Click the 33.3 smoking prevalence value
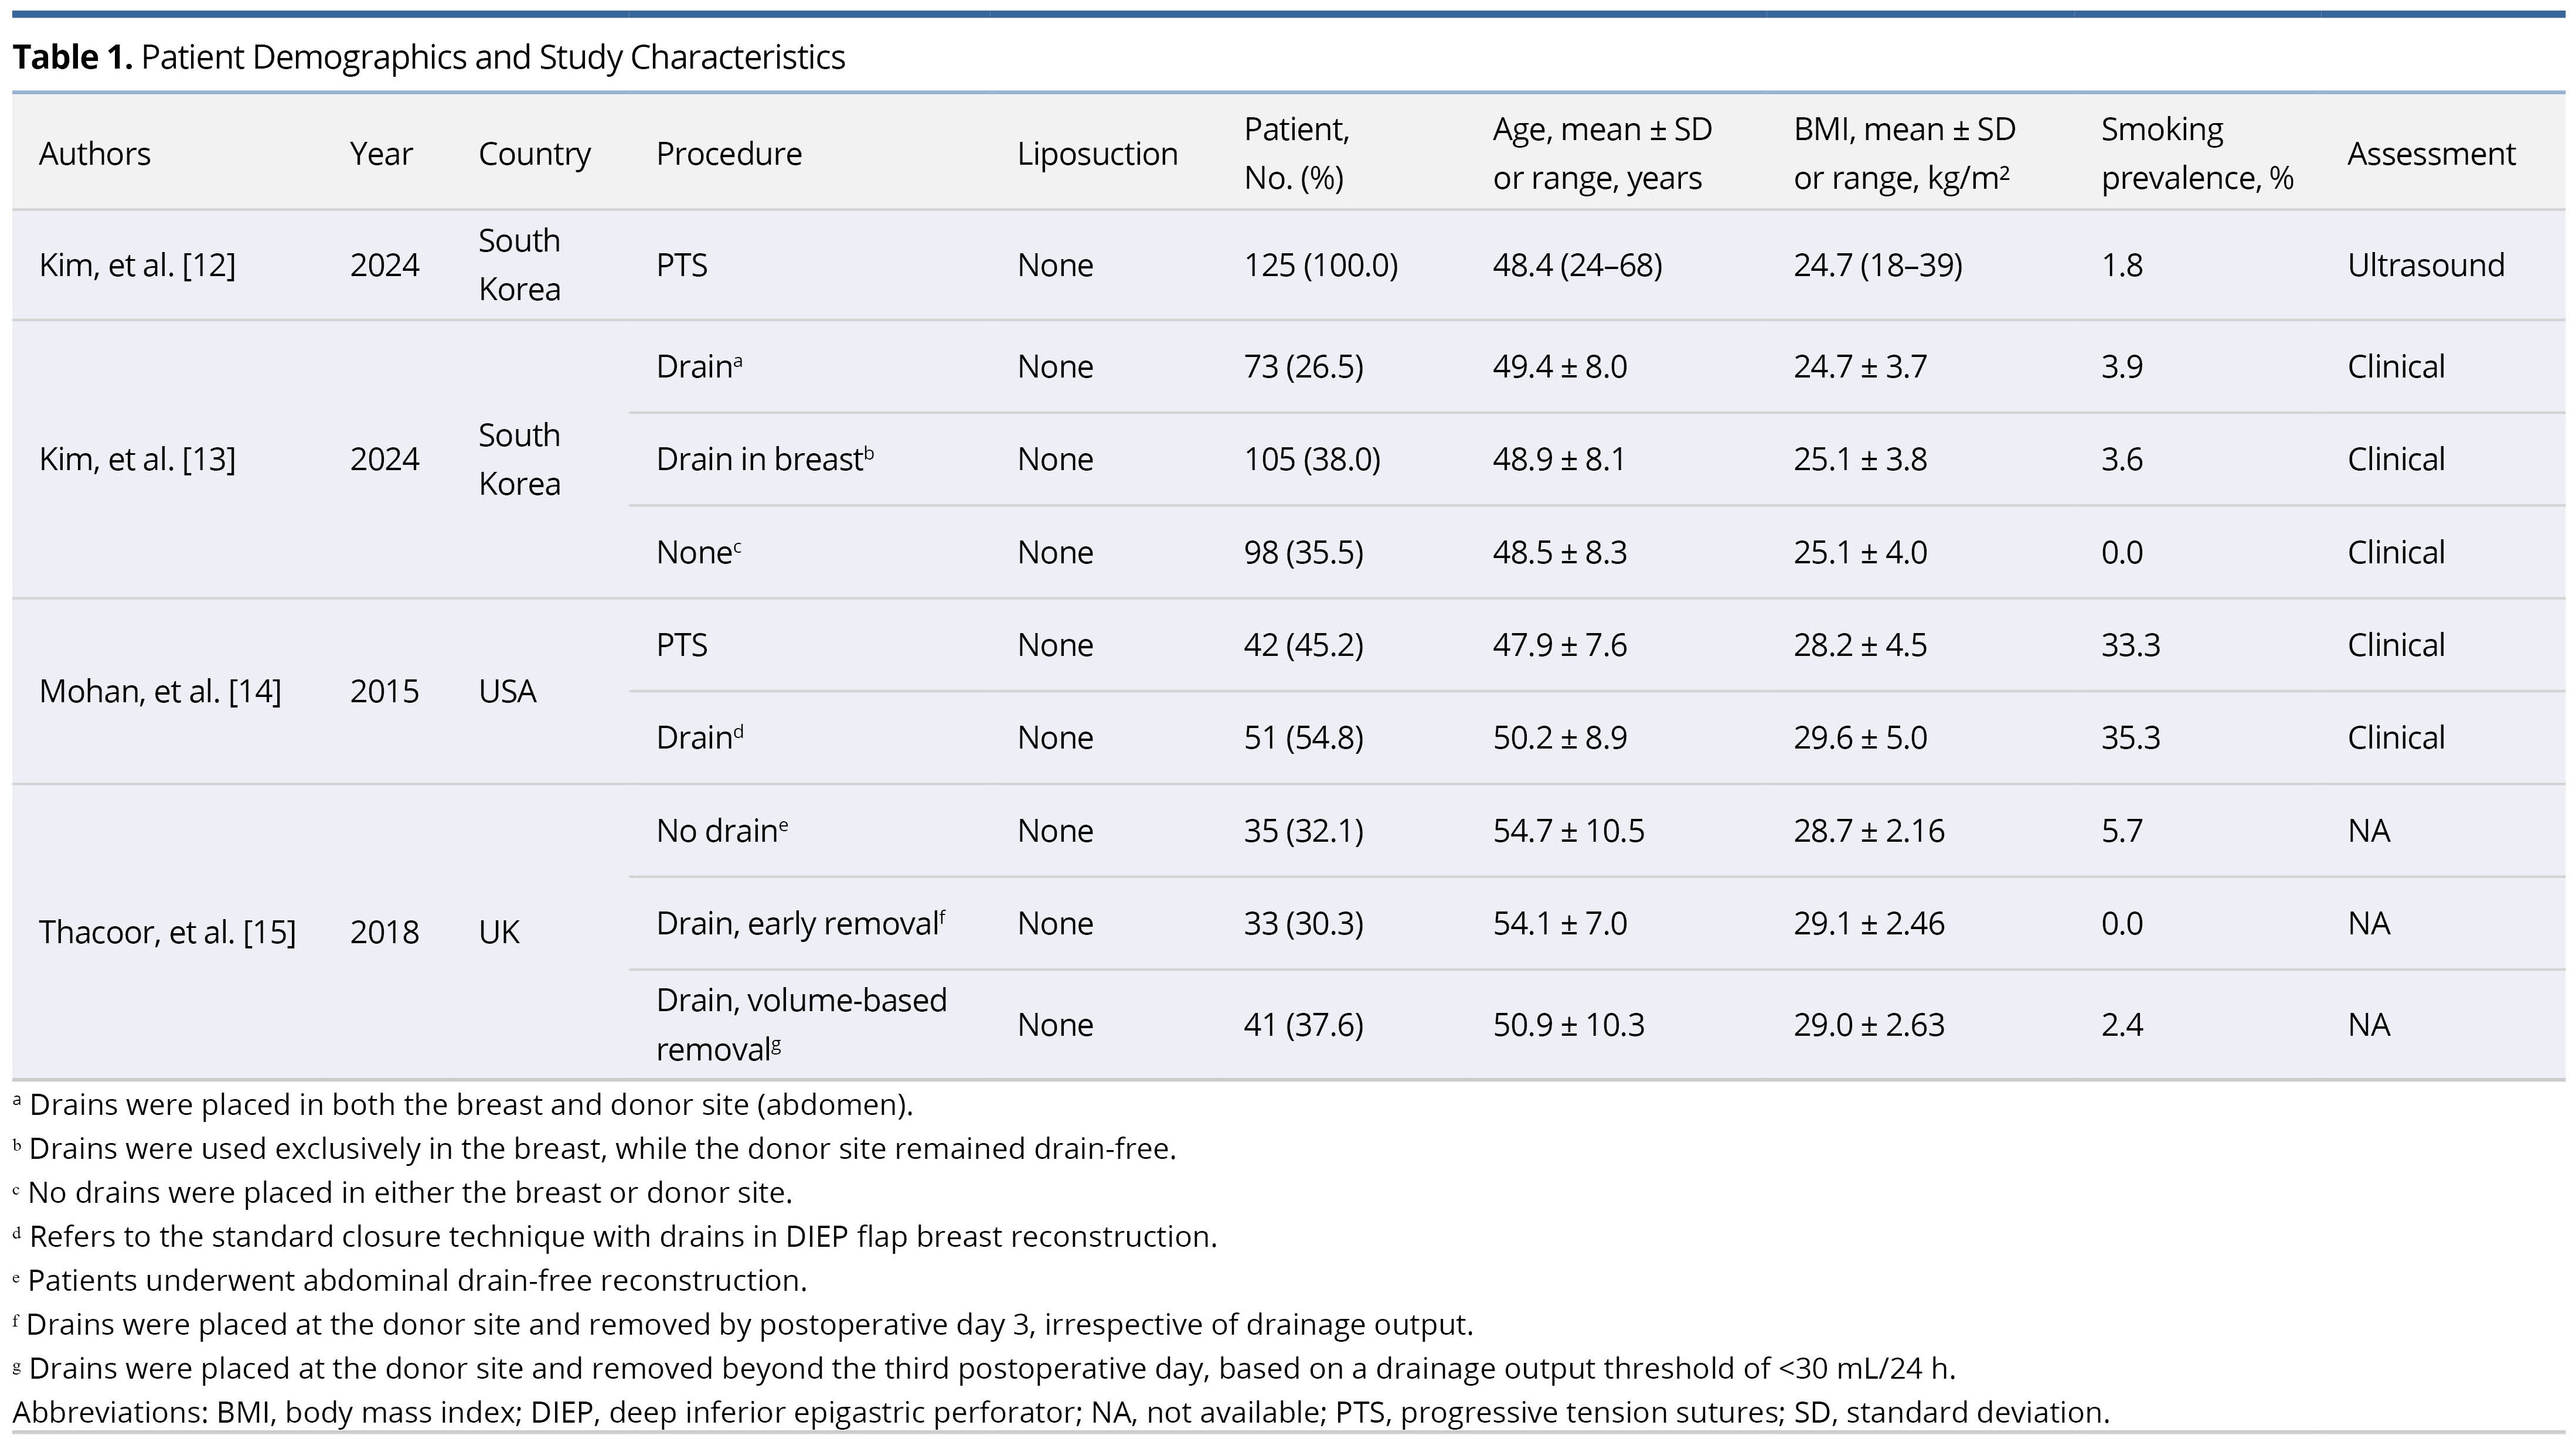The width and height of the screenshot is (2576, 1442). click(2131, 645)
